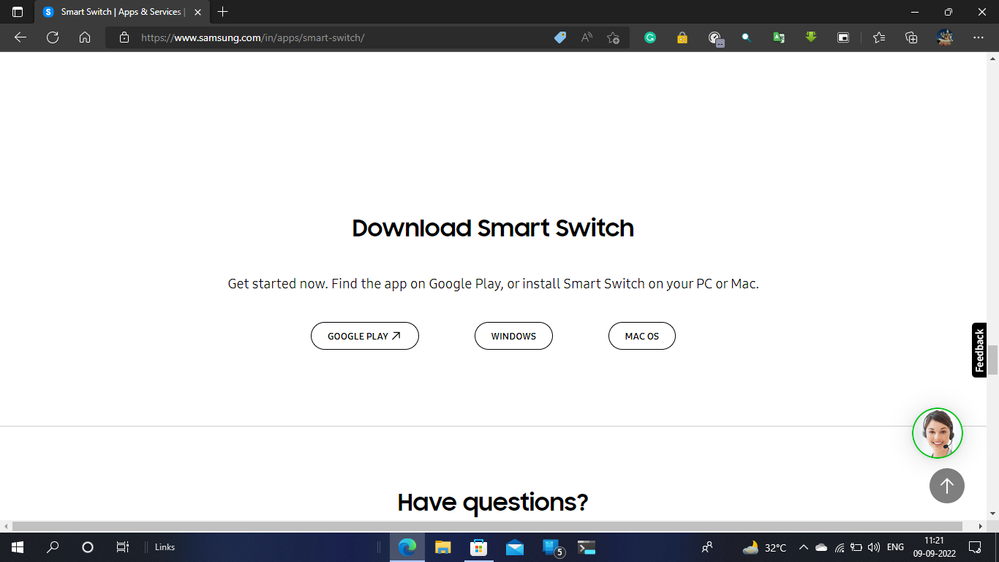Open the Links toolbar on the taskbar

pyautogui.click(x=164, y=547)
